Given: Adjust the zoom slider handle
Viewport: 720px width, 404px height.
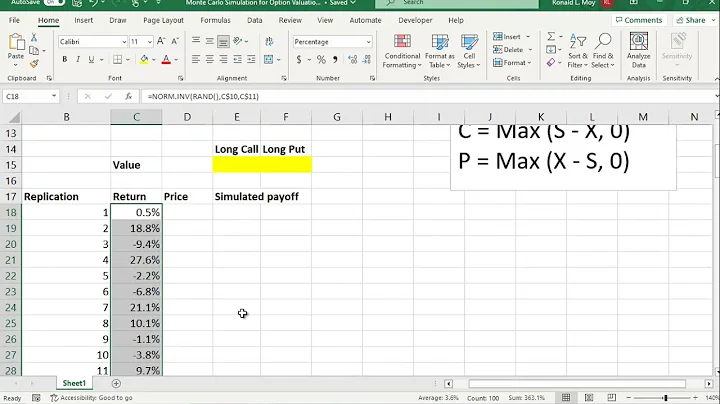Looking at the screenshot, I should pyautogui.click(x=665, y=398).
